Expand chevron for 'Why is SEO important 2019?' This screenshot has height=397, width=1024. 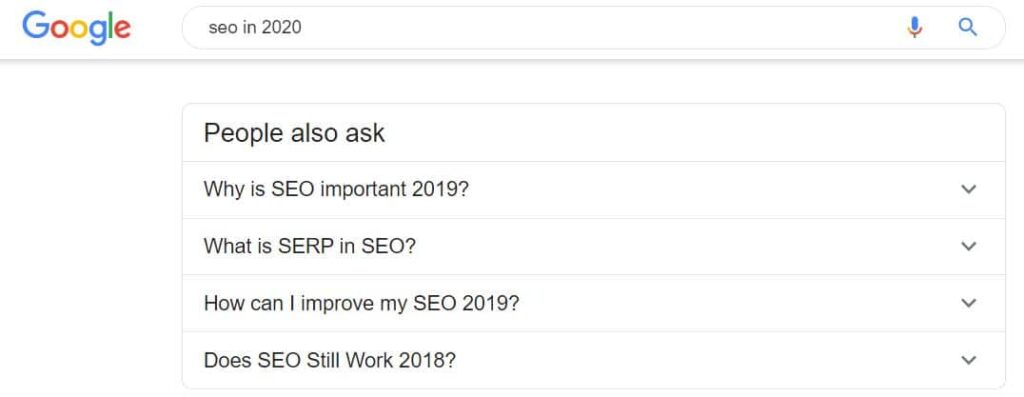[x=969, y=189]
